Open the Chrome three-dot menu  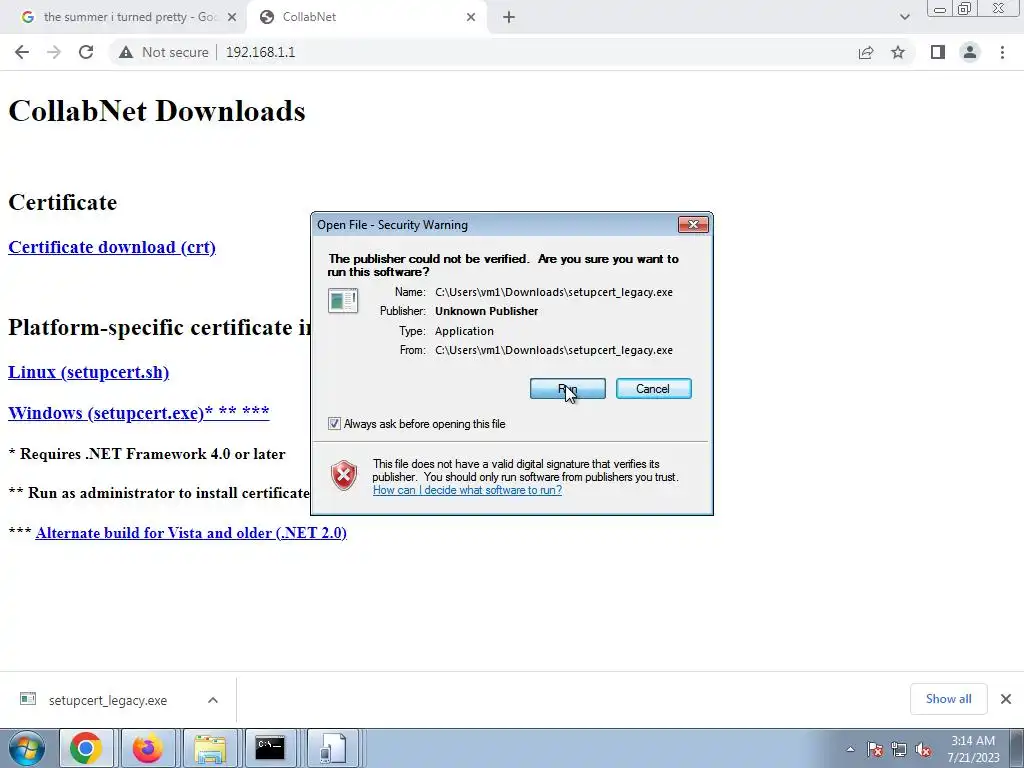[1002, 52]
